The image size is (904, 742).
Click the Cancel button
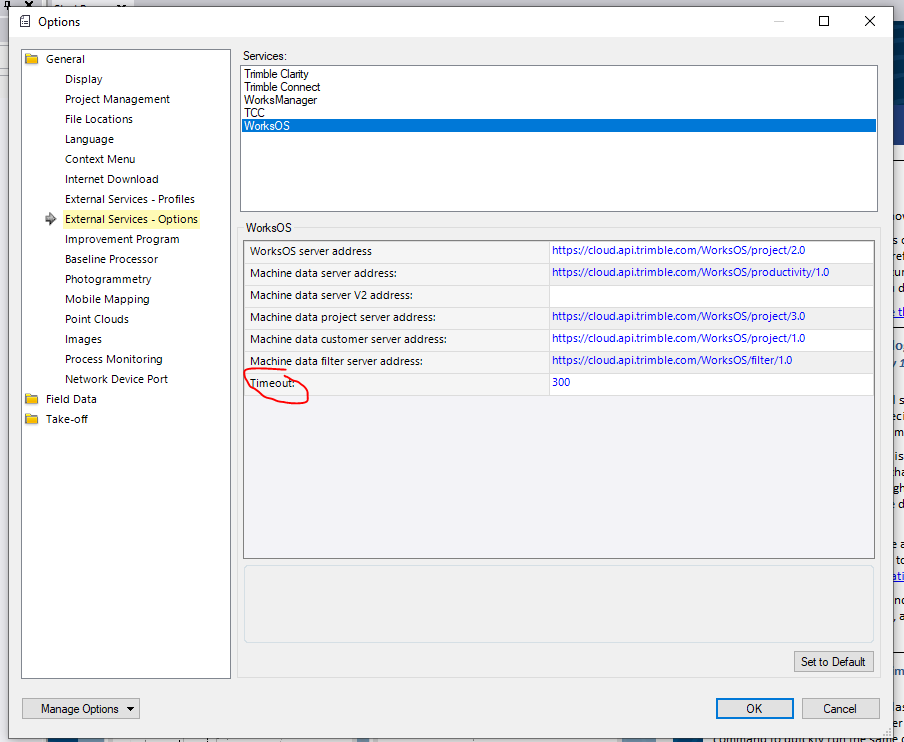pyautogui.click(x=840, y=709)
